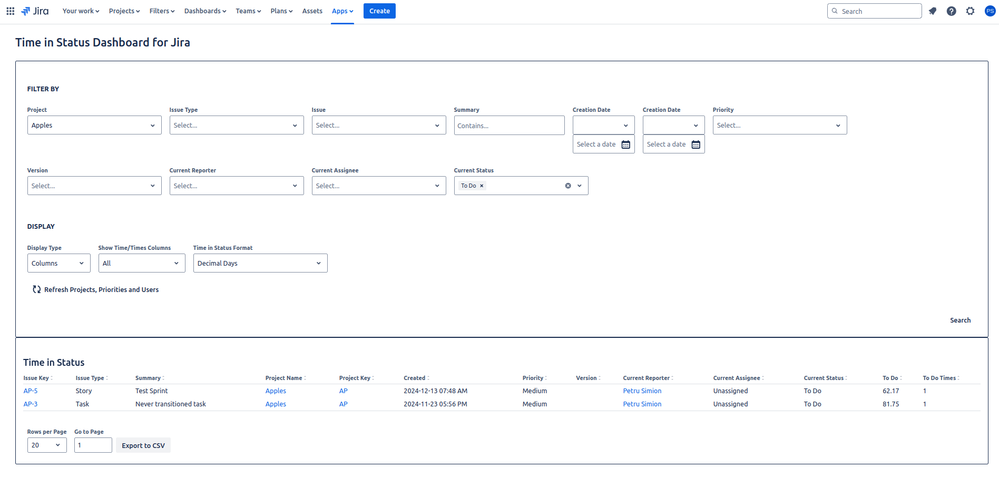
Task: Click the second Creation Date calendar icon
Action: point(696,145)
